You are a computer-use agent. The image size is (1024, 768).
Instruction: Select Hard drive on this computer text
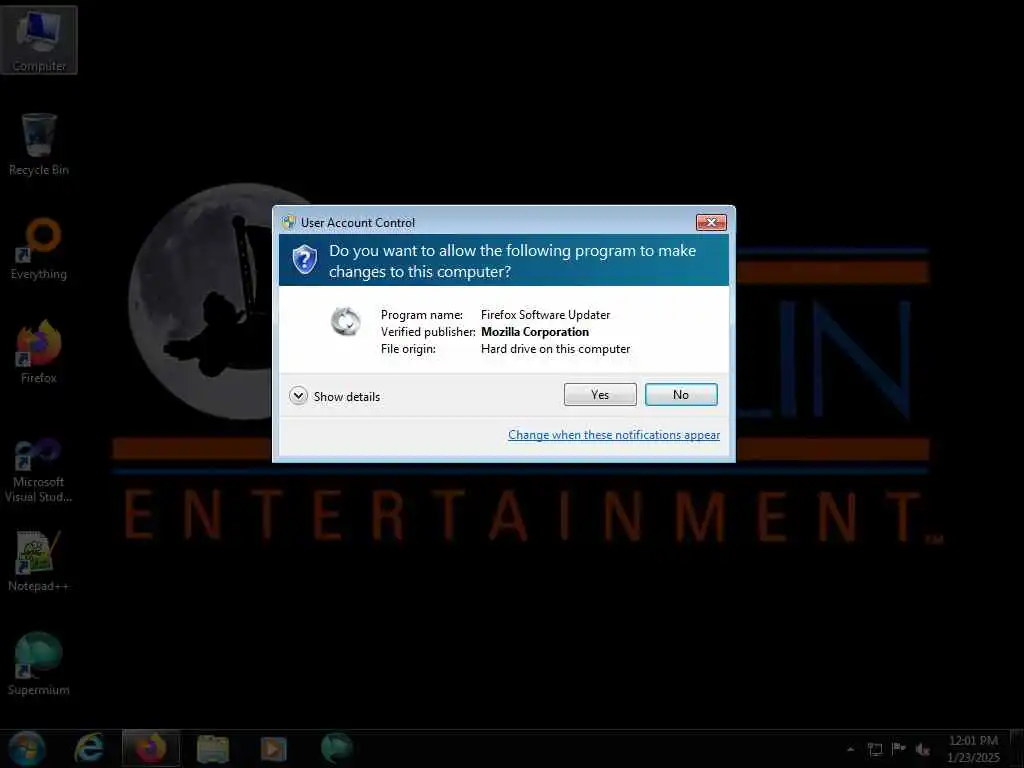pyautogui.click(x=556, y=349)
